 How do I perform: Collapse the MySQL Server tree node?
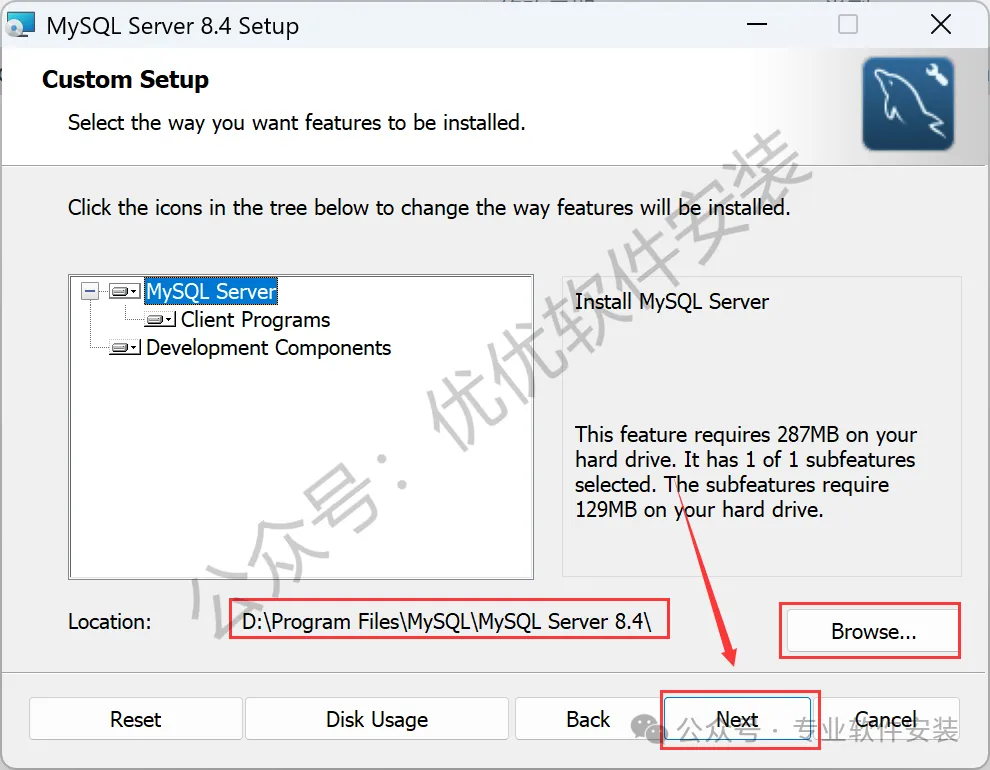90,292
